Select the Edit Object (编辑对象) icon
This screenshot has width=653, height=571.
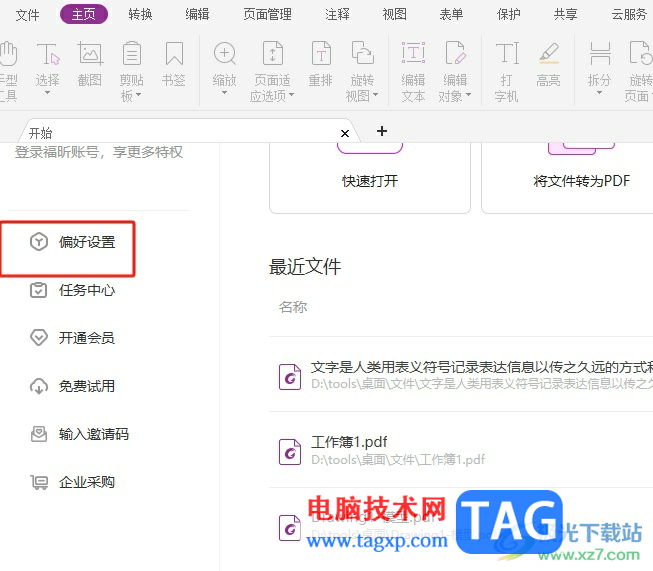[455, 52]
